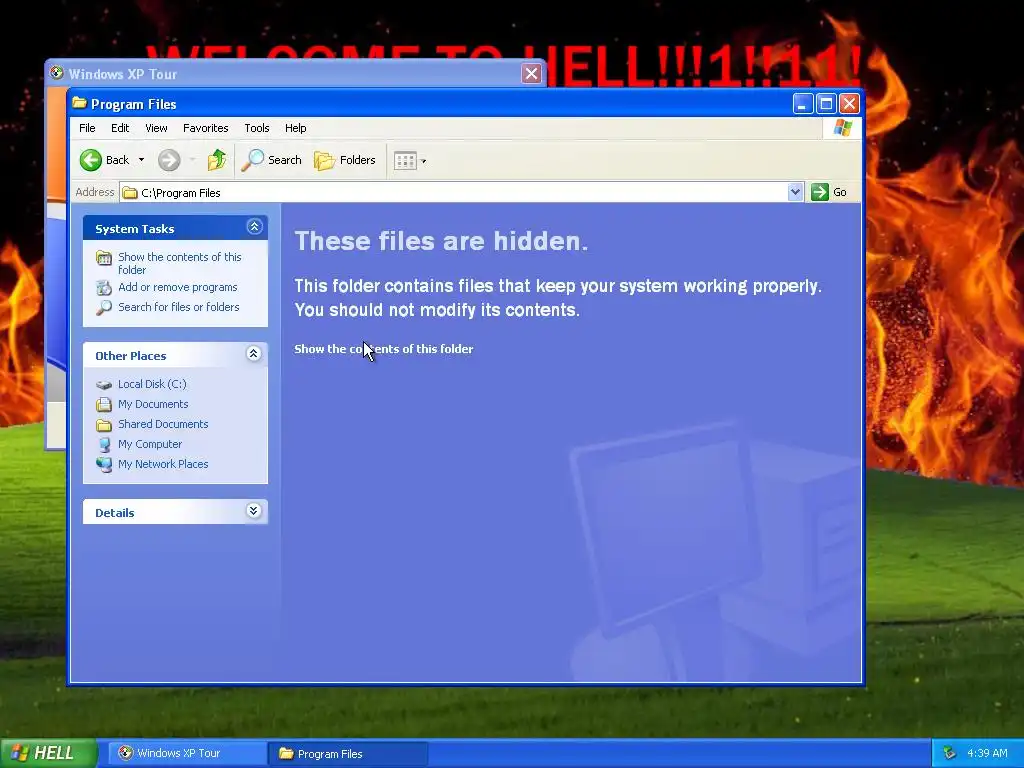Viewport: 1024px width, 768px height.
Task: Click the Go button beside address bar
Action: tap(829, 192)
